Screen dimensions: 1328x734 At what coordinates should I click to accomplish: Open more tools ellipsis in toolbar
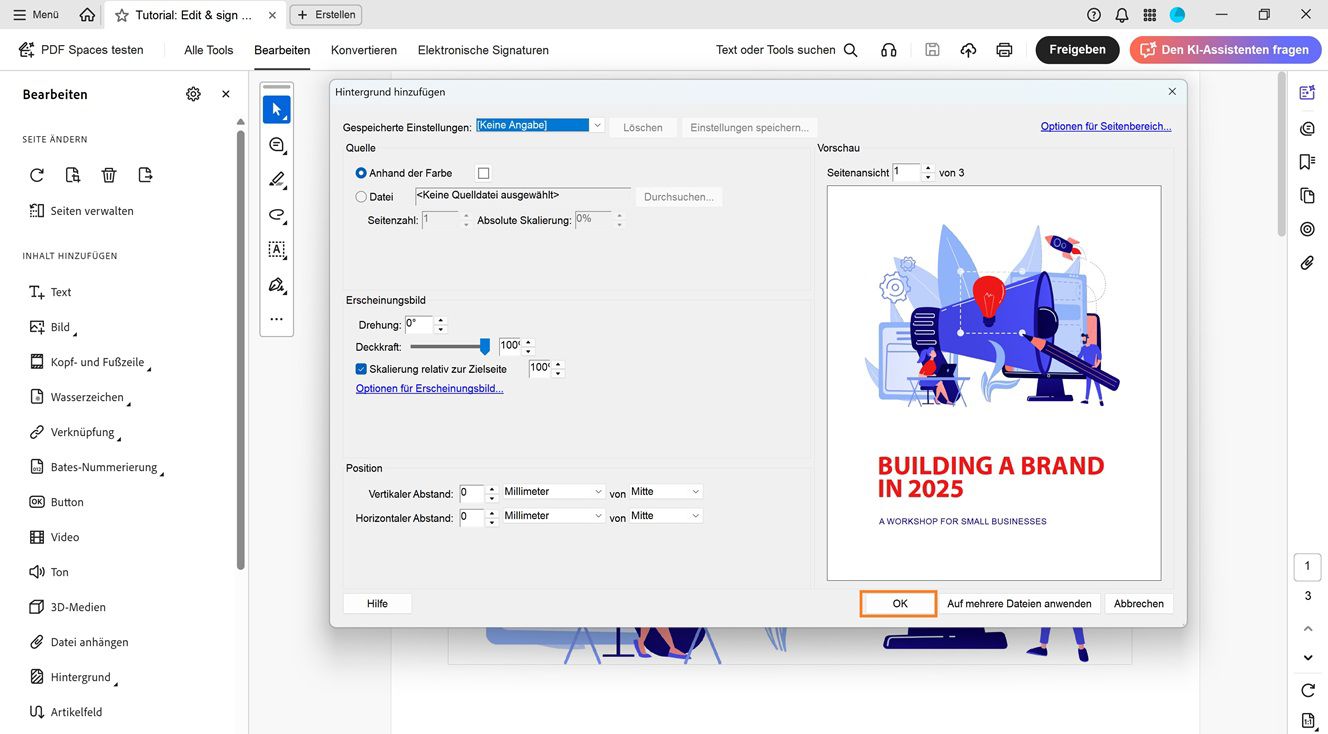tap(277, 320)
